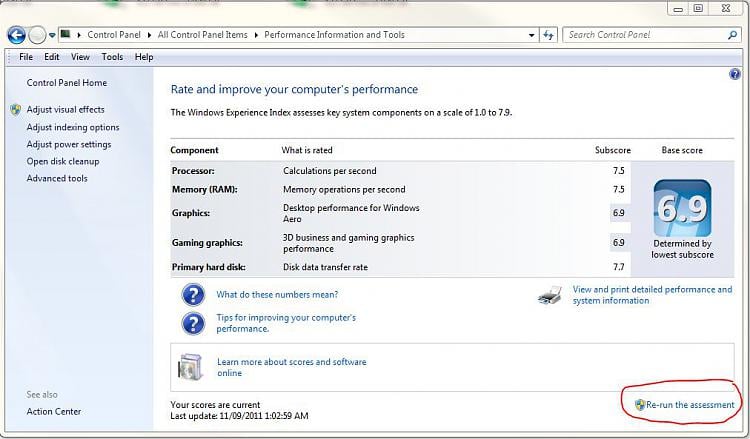Open the File menu

[x=26, y=57]
